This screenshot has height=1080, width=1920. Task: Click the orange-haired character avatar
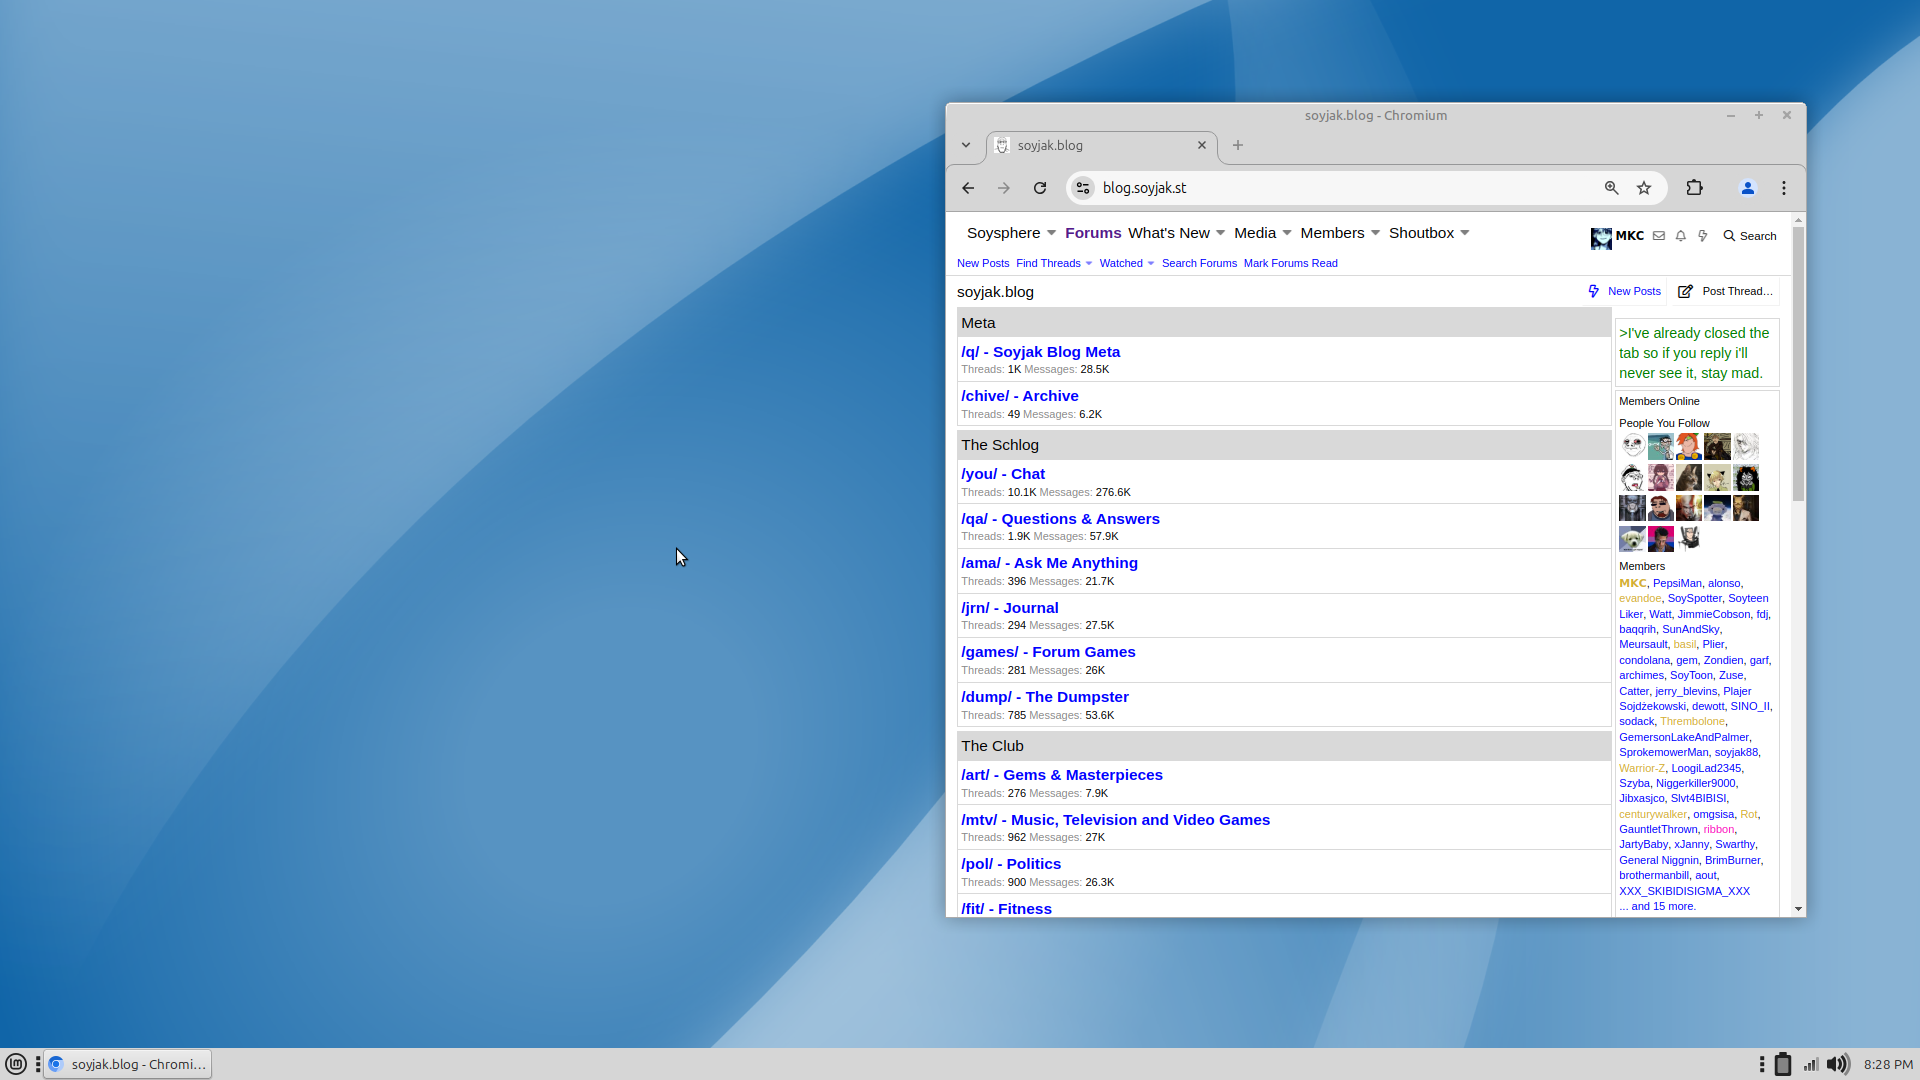(1689, 446)
